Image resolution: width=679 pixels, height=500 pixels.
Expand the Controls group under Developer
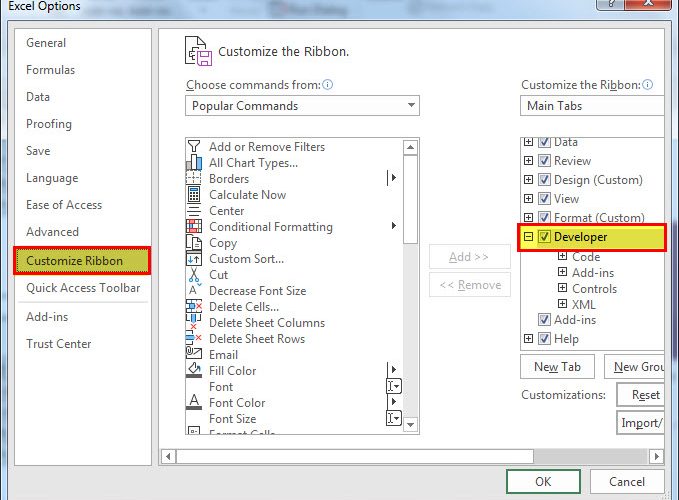[x=562, y=288]
